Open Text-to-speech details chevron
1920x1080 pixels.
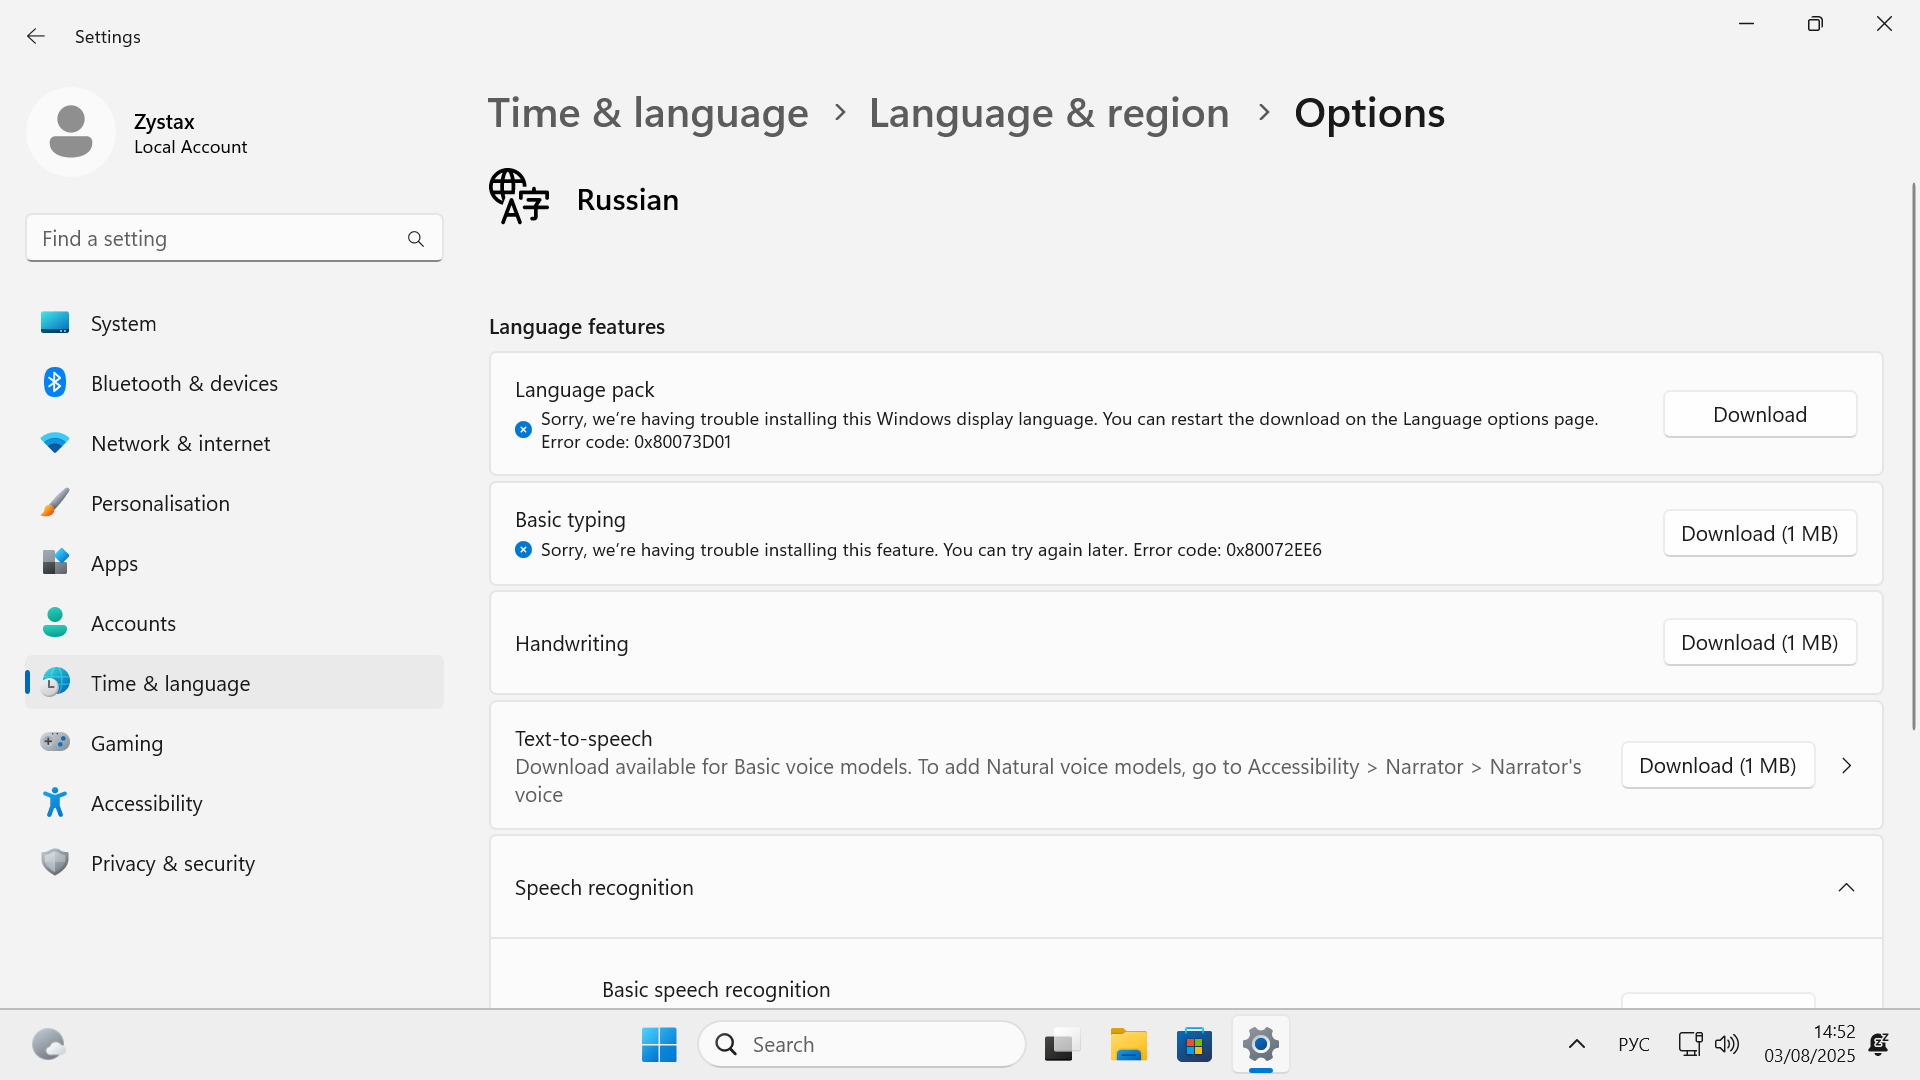pos(1846,766)
